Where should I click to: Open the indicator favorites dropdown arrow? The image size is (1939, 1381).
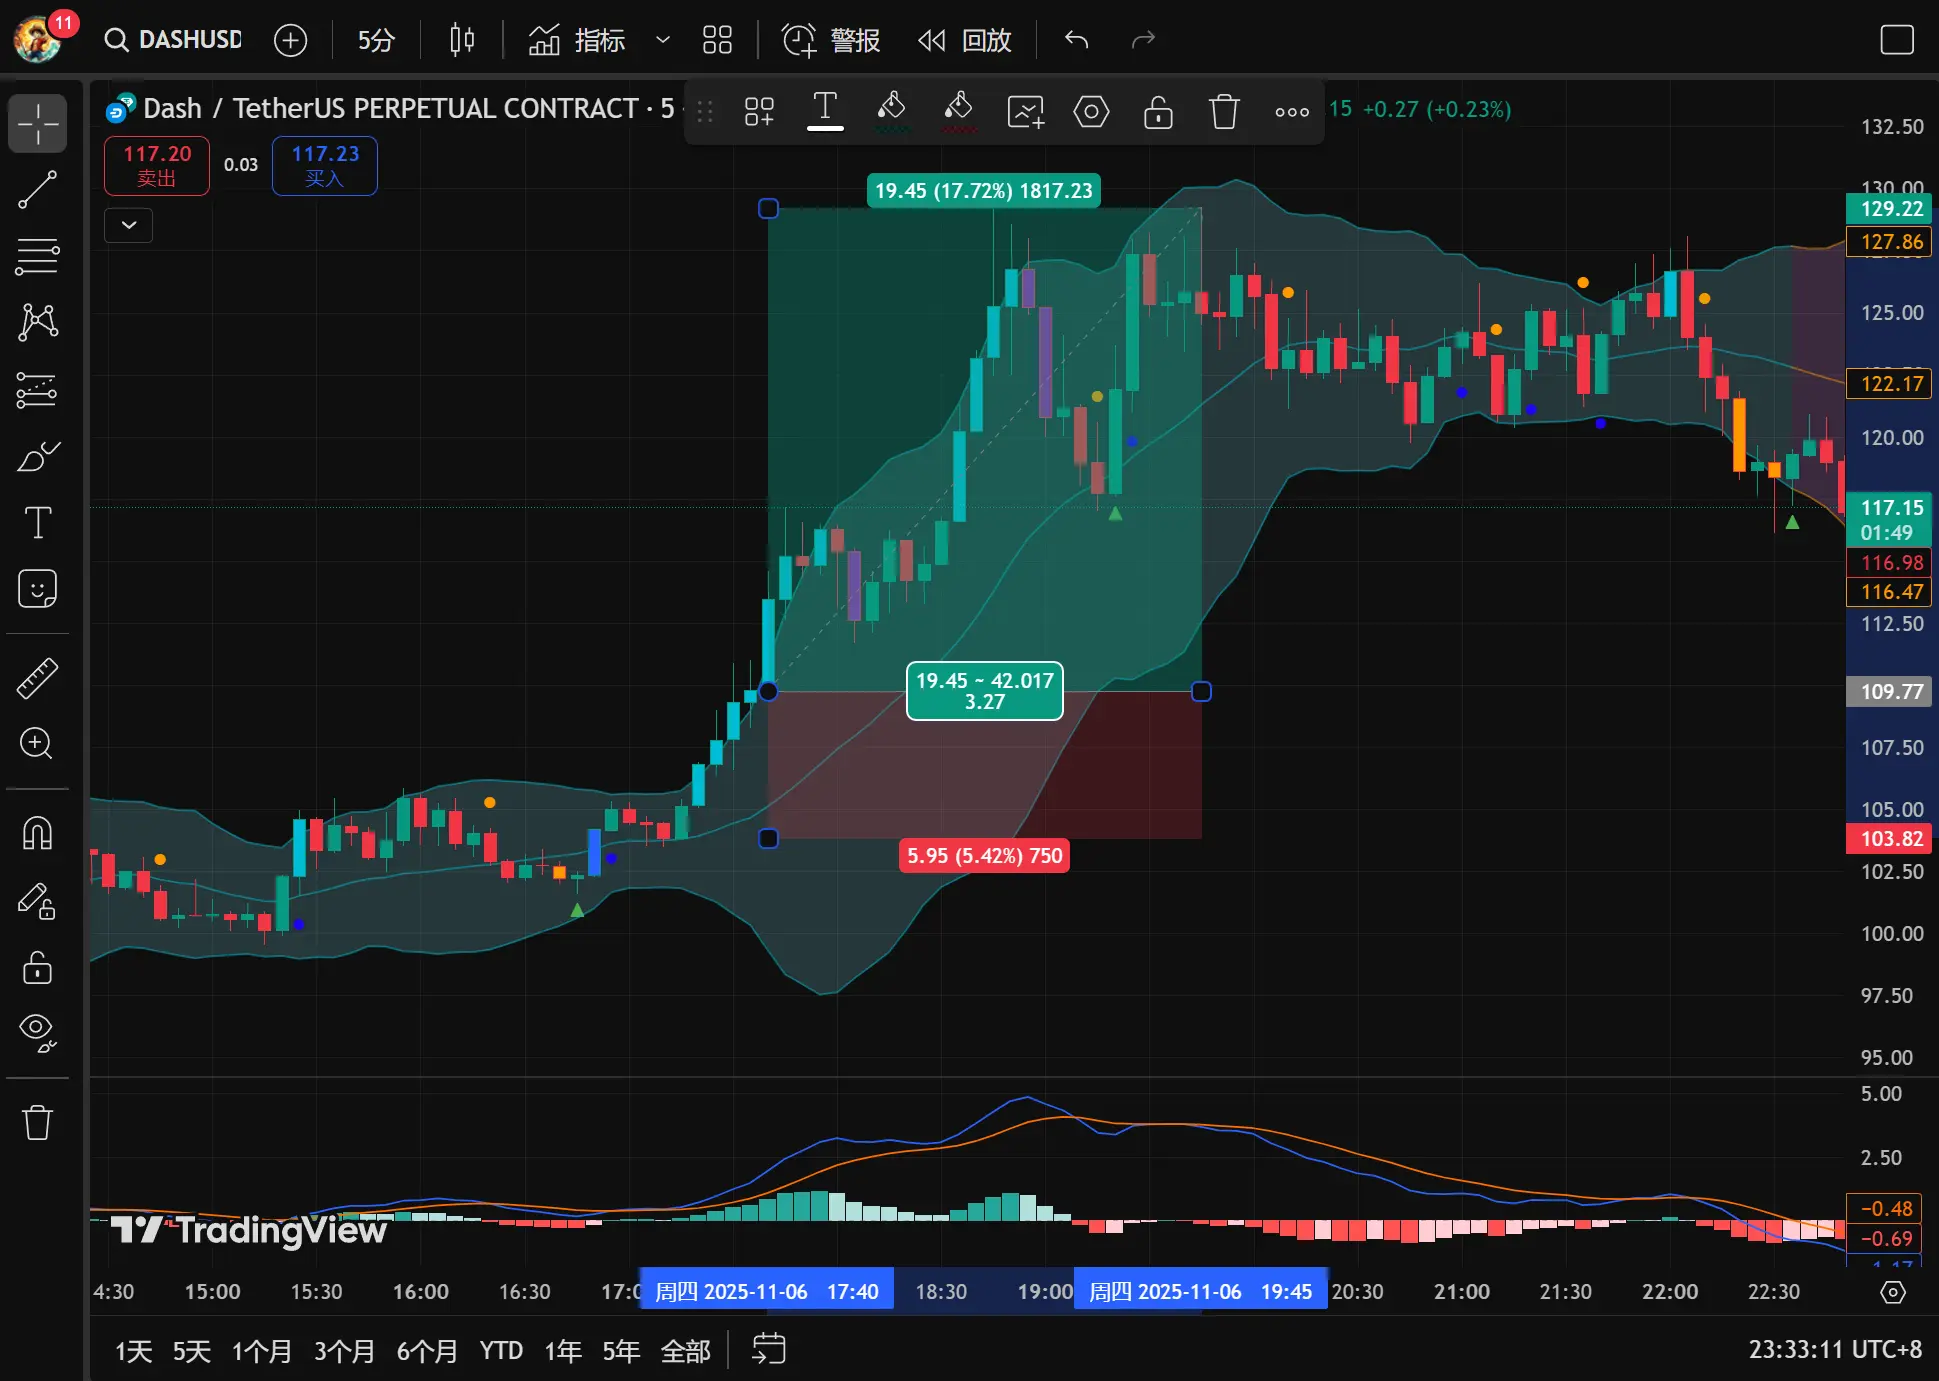click(662, 40)
